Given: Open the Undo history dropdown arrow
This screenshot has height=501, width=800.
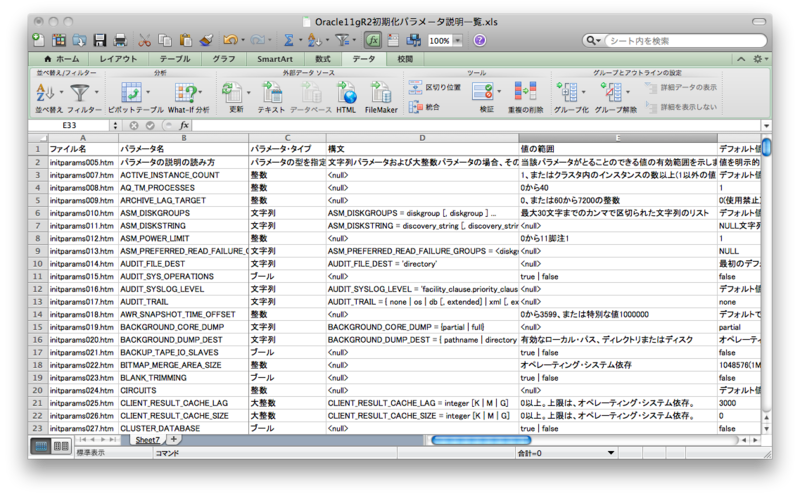Looking at the screenshot, I should (x=243, y=40).
